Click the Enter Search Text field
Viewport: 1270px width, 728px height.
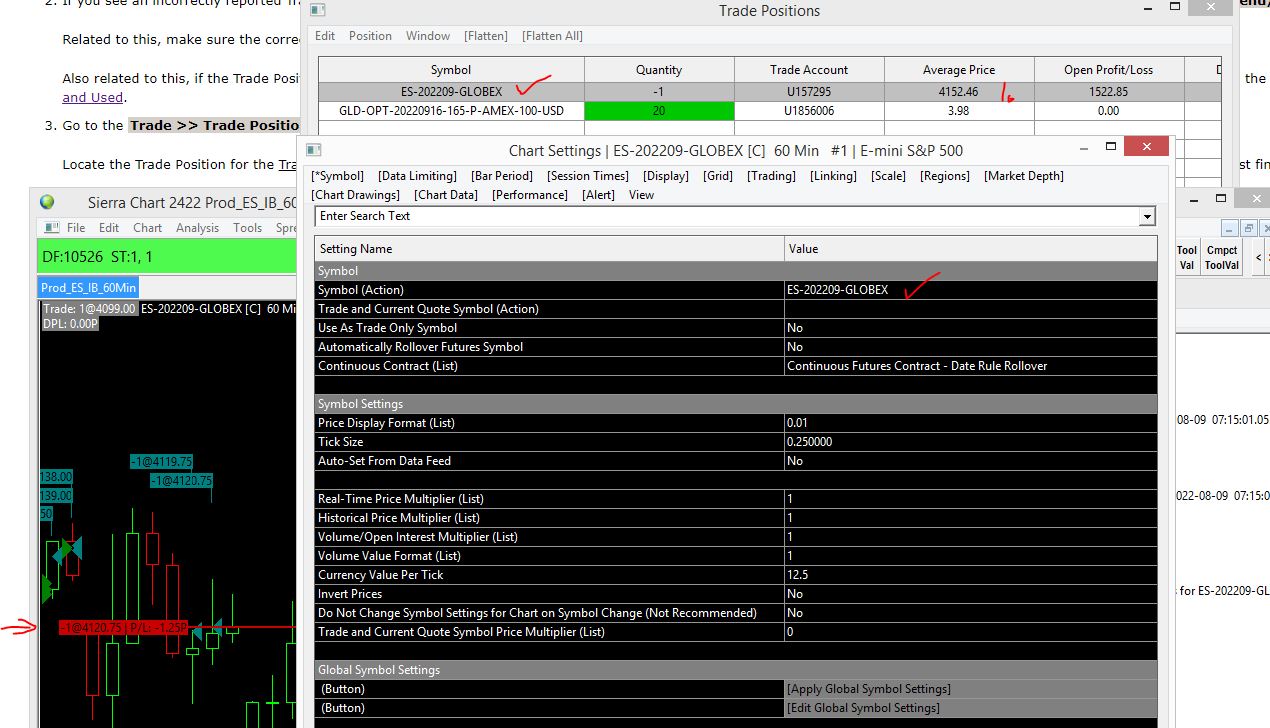point(727,216)
